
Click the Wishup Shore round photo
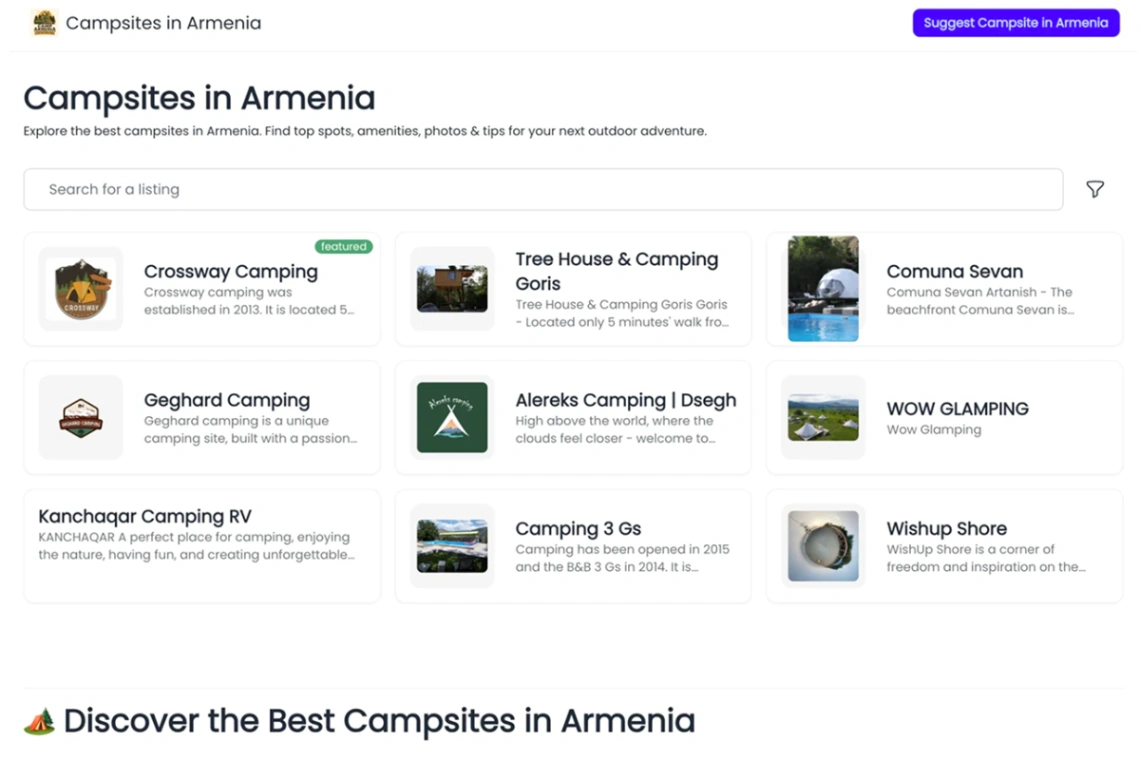(823, 546)
